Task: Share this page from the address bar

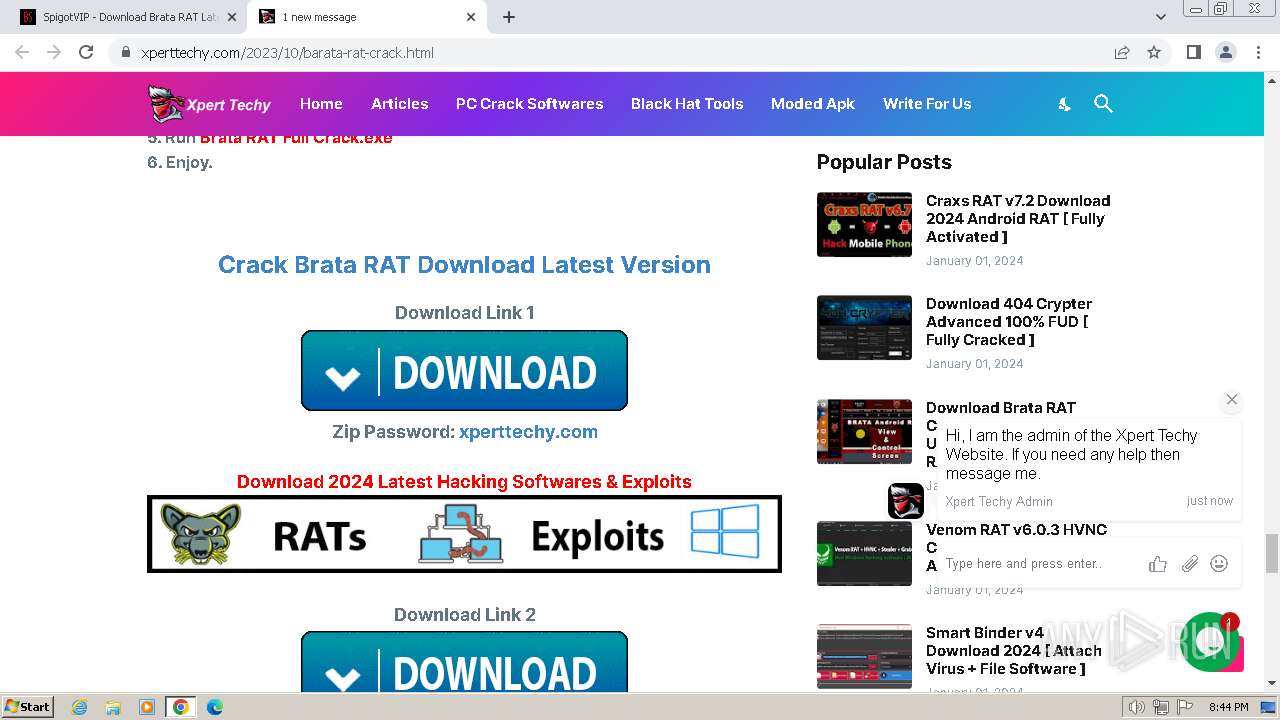Action: tap(1122, 52)
